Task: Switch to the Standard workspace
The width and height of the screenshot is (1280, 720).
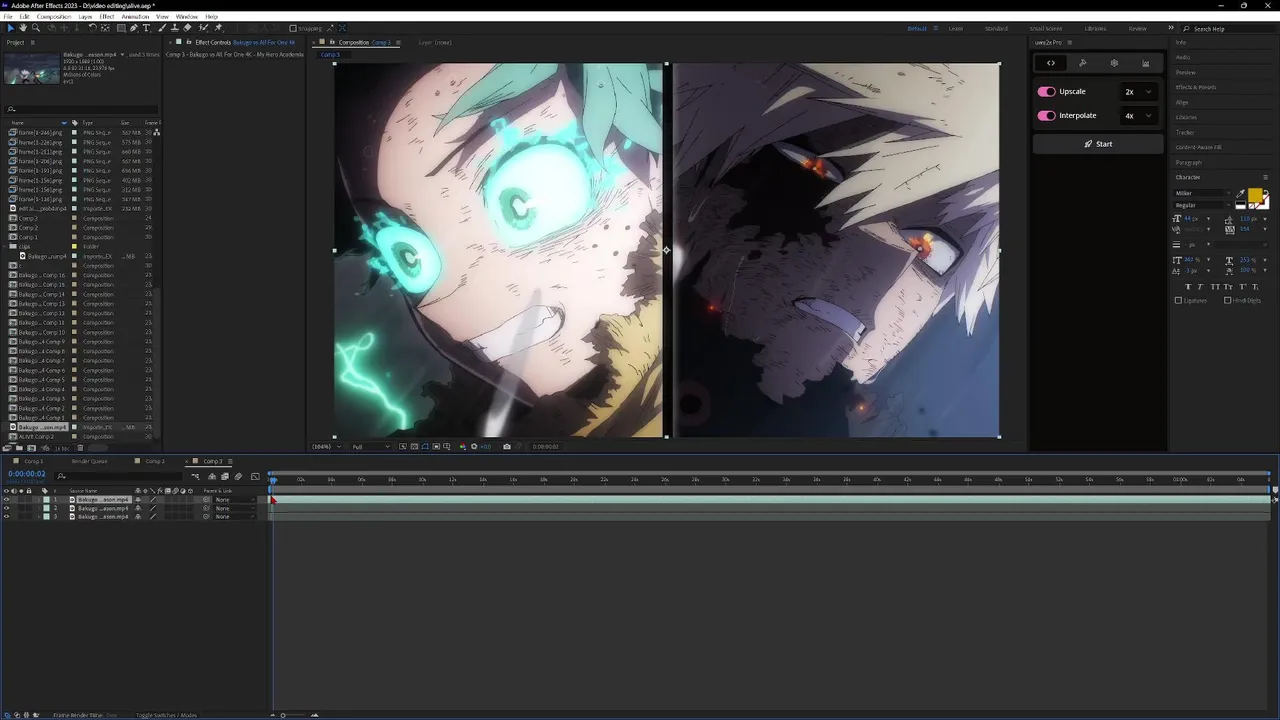Action: [x=996, y=28]
